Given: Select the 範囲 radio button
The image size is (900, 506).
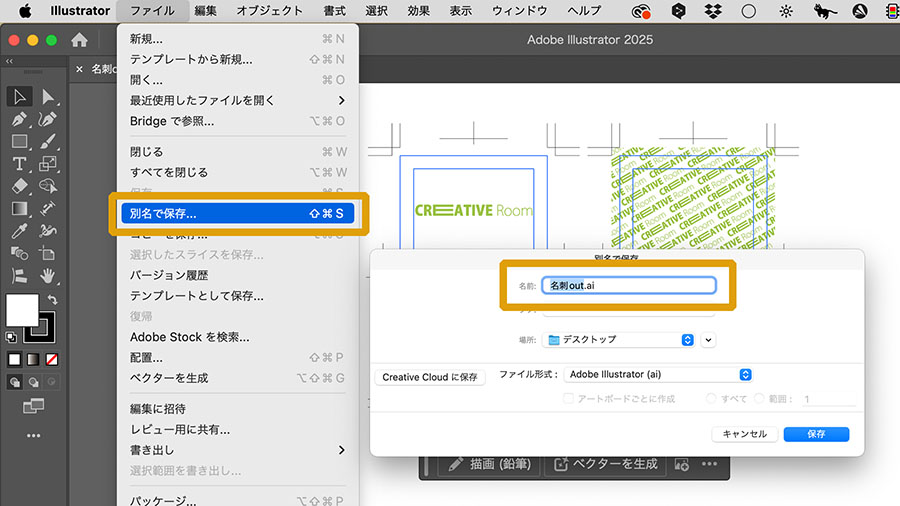Looking at the screenshot, I should click(x=759, y=398).
